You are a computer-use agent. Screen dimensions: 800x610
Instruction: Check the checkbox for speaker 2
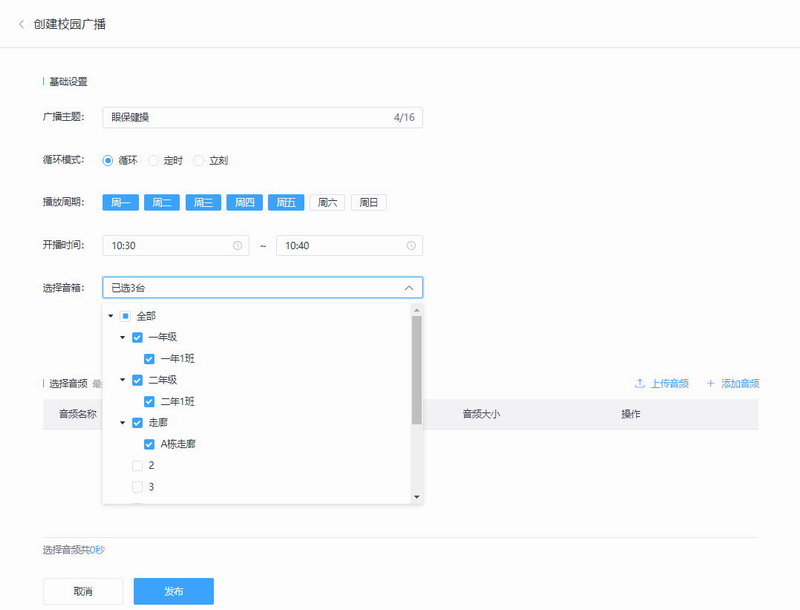(x=137, y=466)
